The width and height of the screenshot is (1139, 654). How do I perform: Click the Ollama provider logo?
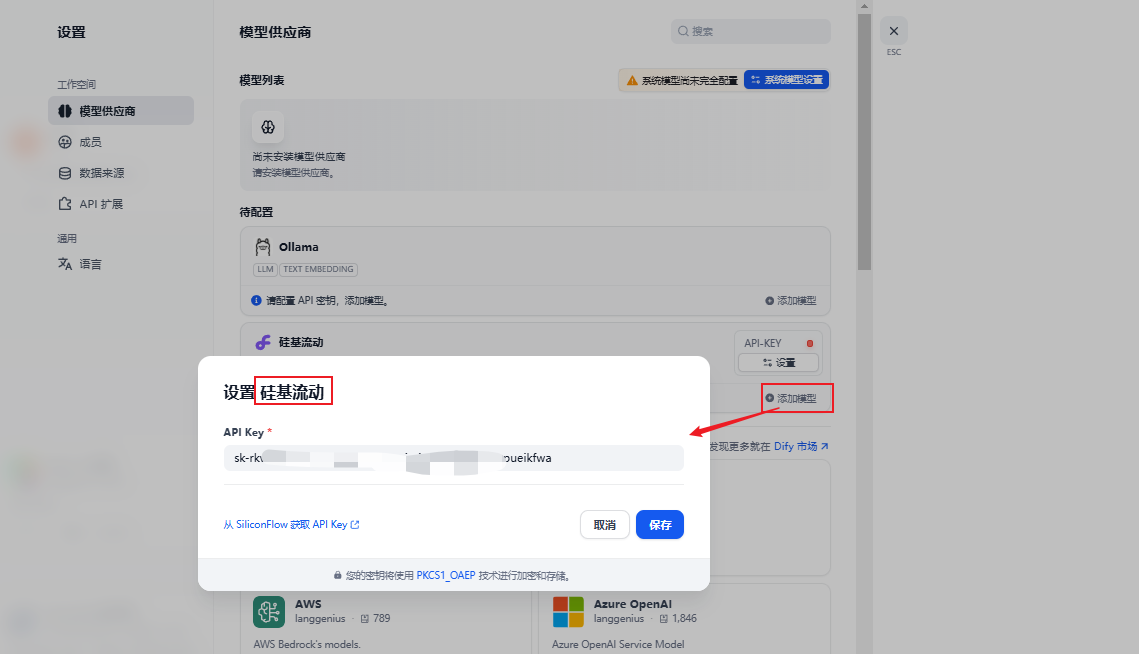pyautogui.click(x=263, y=247)
